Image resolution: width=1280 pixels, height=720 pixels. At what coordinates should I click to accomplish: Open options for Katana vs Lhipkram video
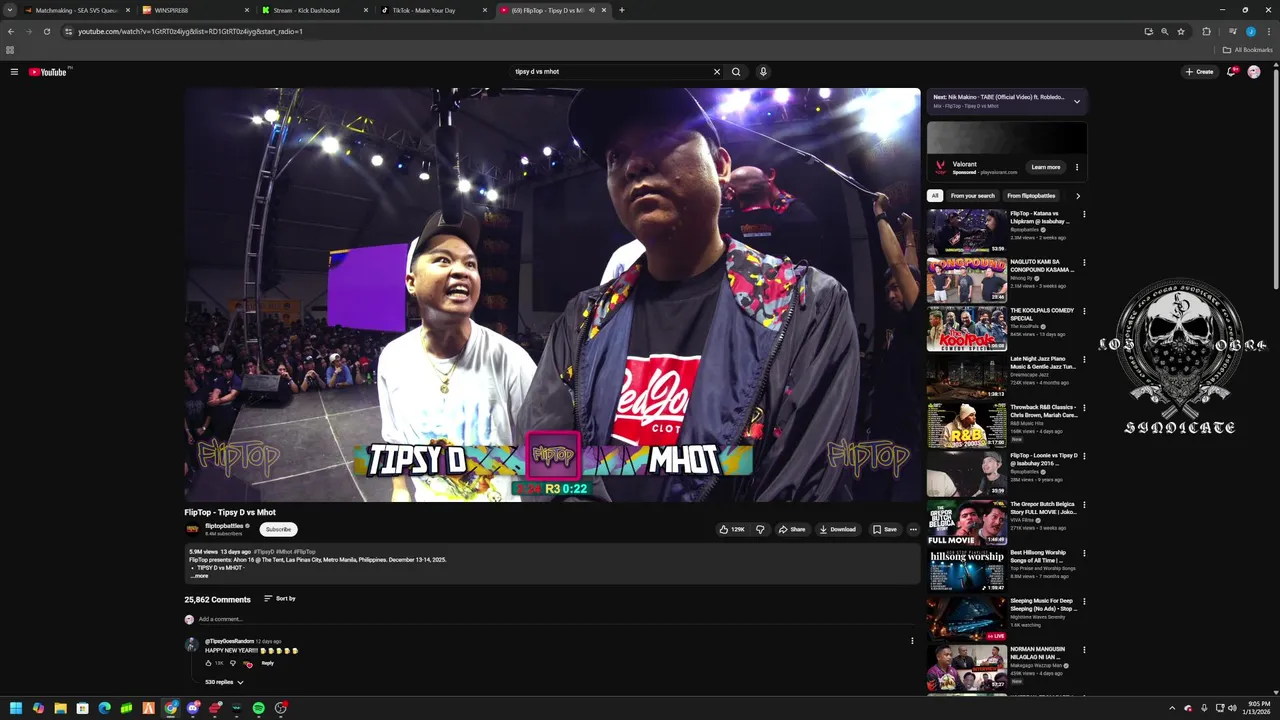pos(1084,214)
